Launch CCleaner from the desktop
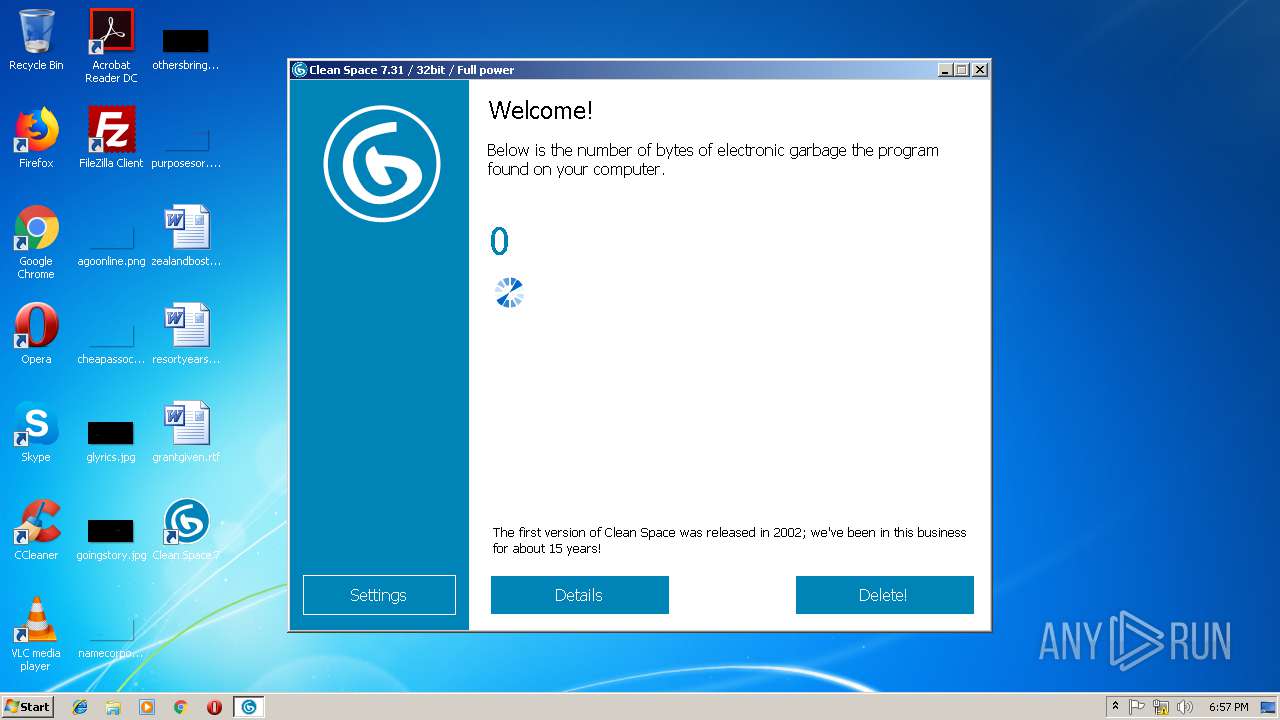This screenshot has width=1280, height=720. 36,530
